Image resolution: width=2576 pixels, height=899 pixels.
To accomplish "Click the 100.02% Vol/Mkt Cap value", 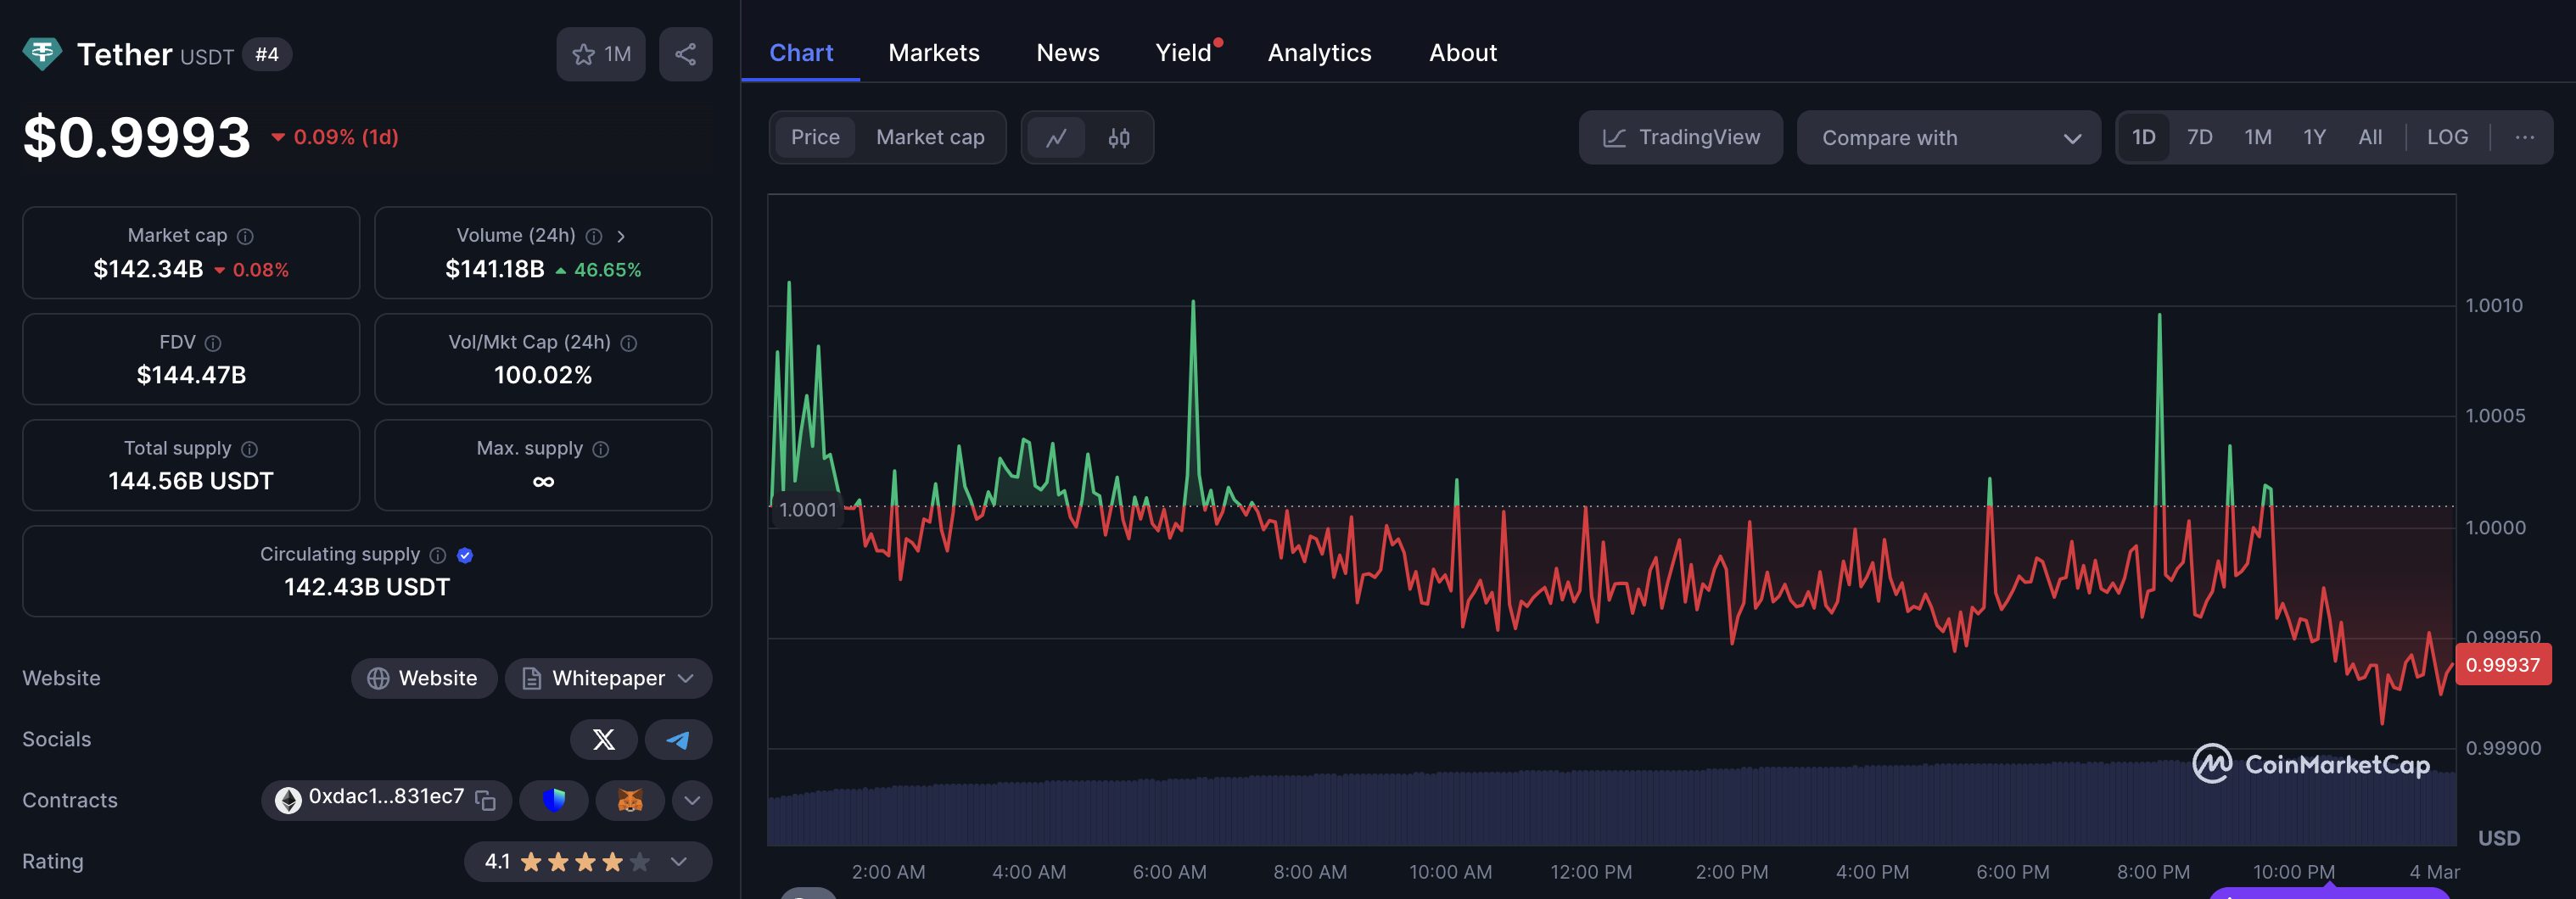I will (x=543, y=375).
